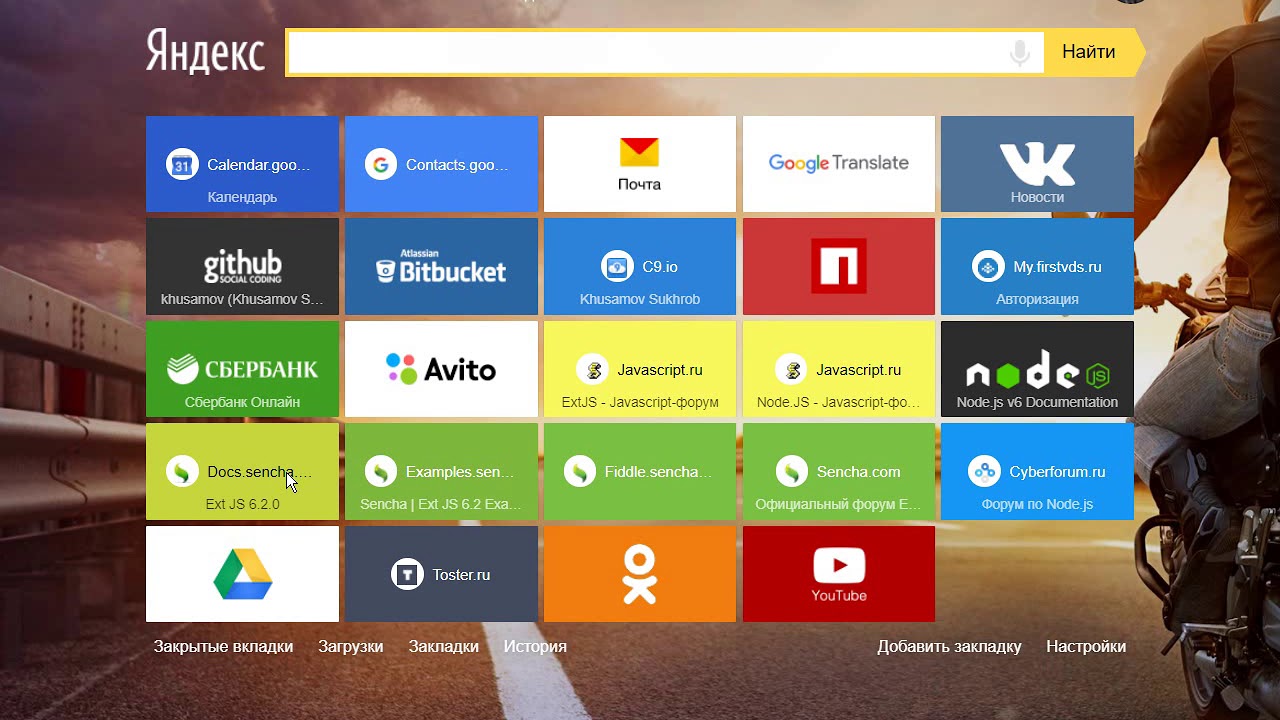
Task: Open the Загрузки downloads link
Action: [x=351, y=647]
